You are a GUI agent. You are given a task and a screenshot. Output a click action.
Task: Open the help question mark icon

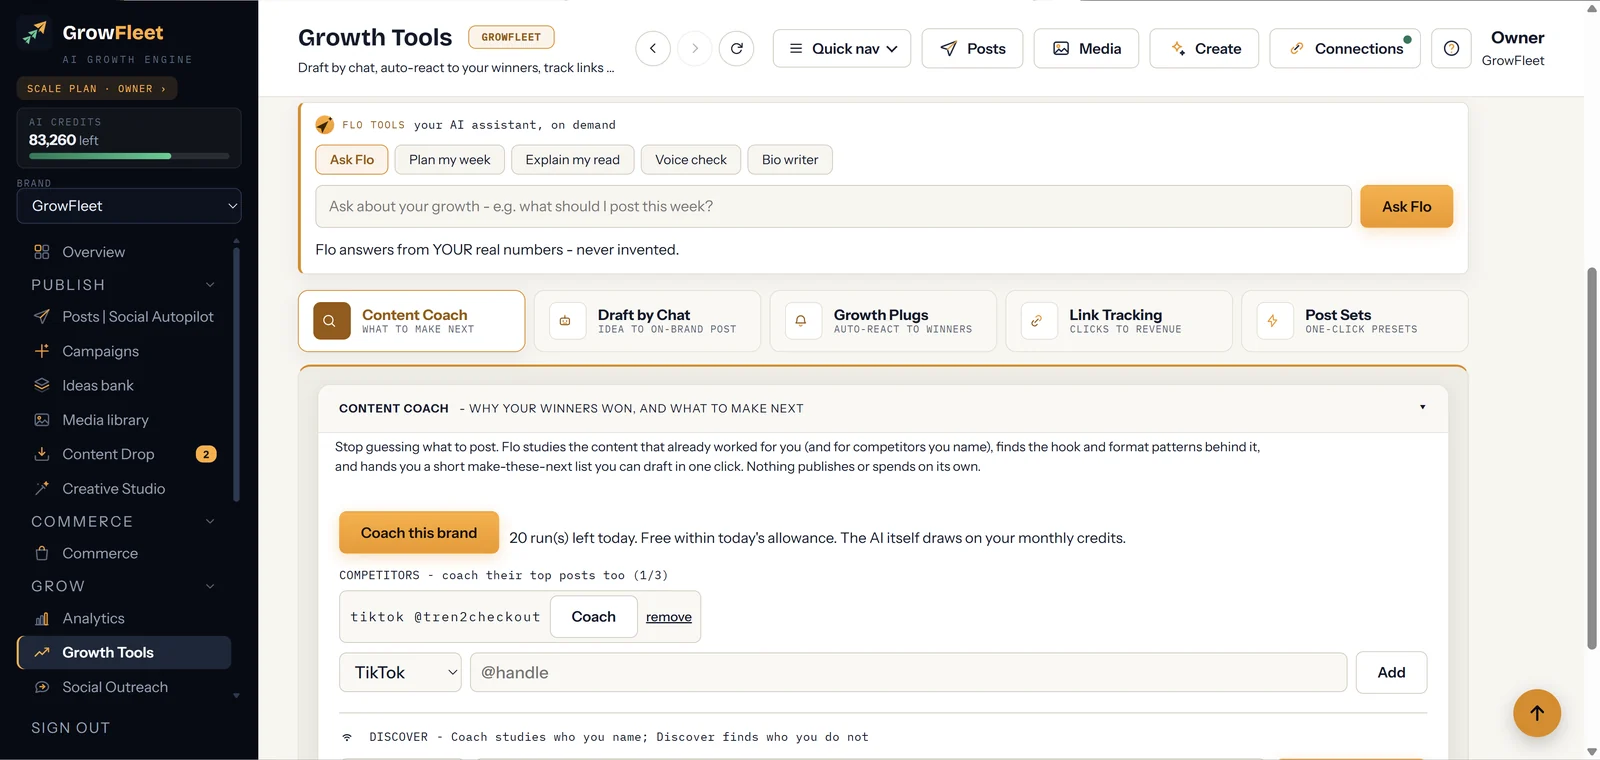(1452, 48)
